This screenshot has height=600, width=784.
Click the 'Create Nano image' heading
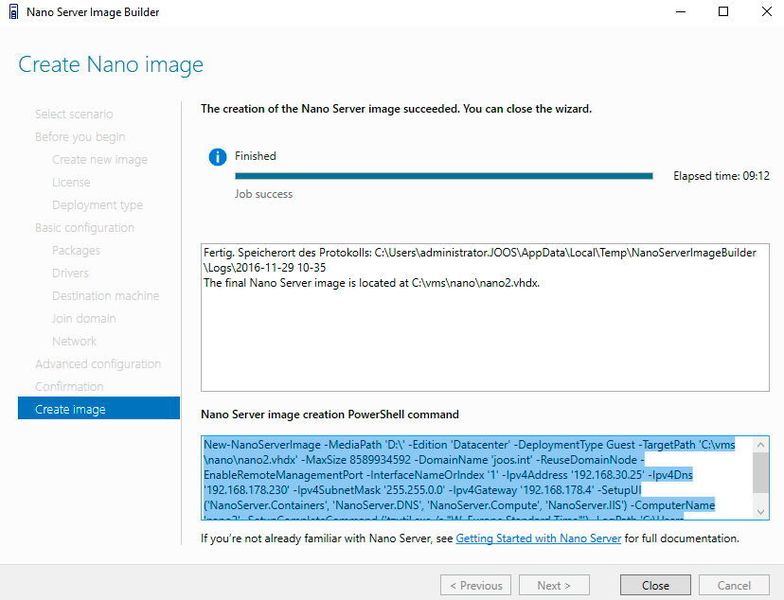coord(111,65)
